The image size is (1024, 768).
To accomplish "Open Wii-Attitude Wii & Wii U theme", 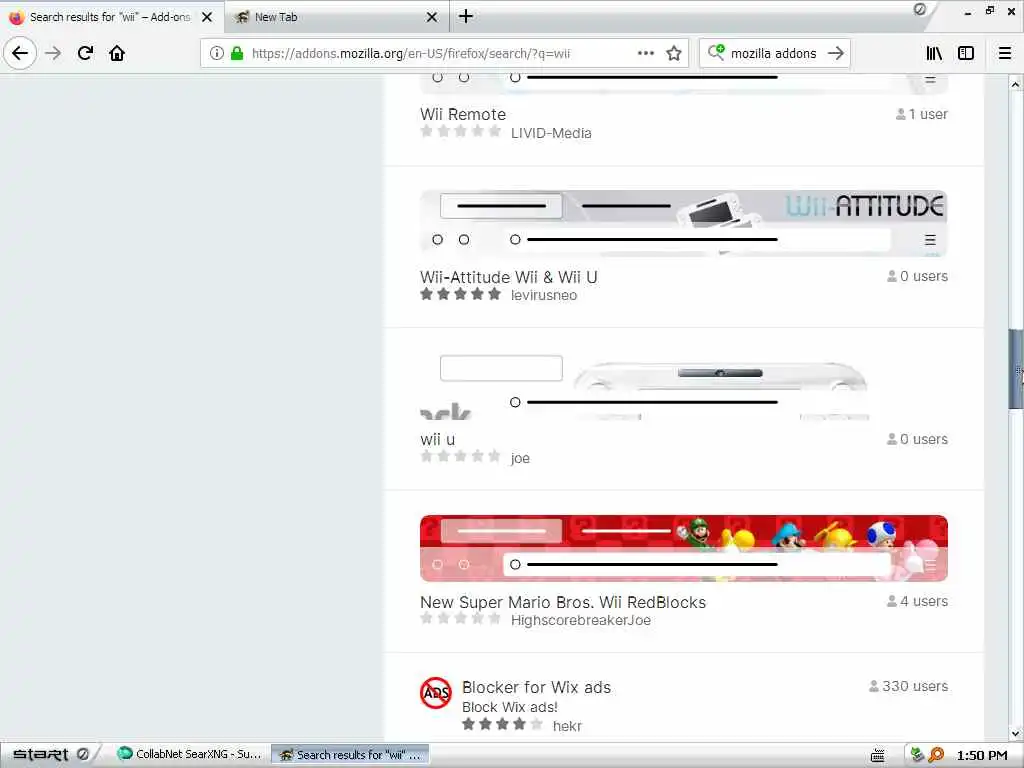I will tap(509, 277).
